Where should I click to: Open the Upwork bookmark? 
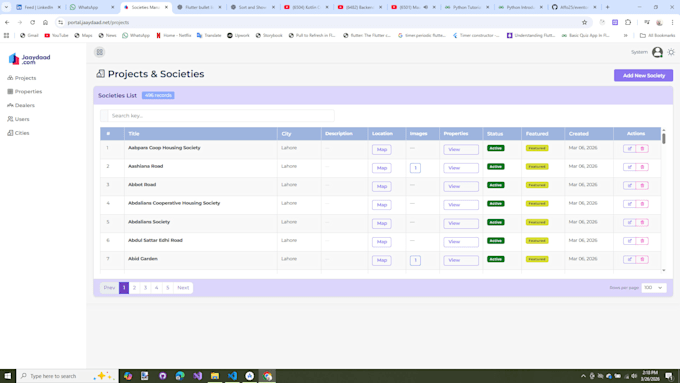[238, 36]
